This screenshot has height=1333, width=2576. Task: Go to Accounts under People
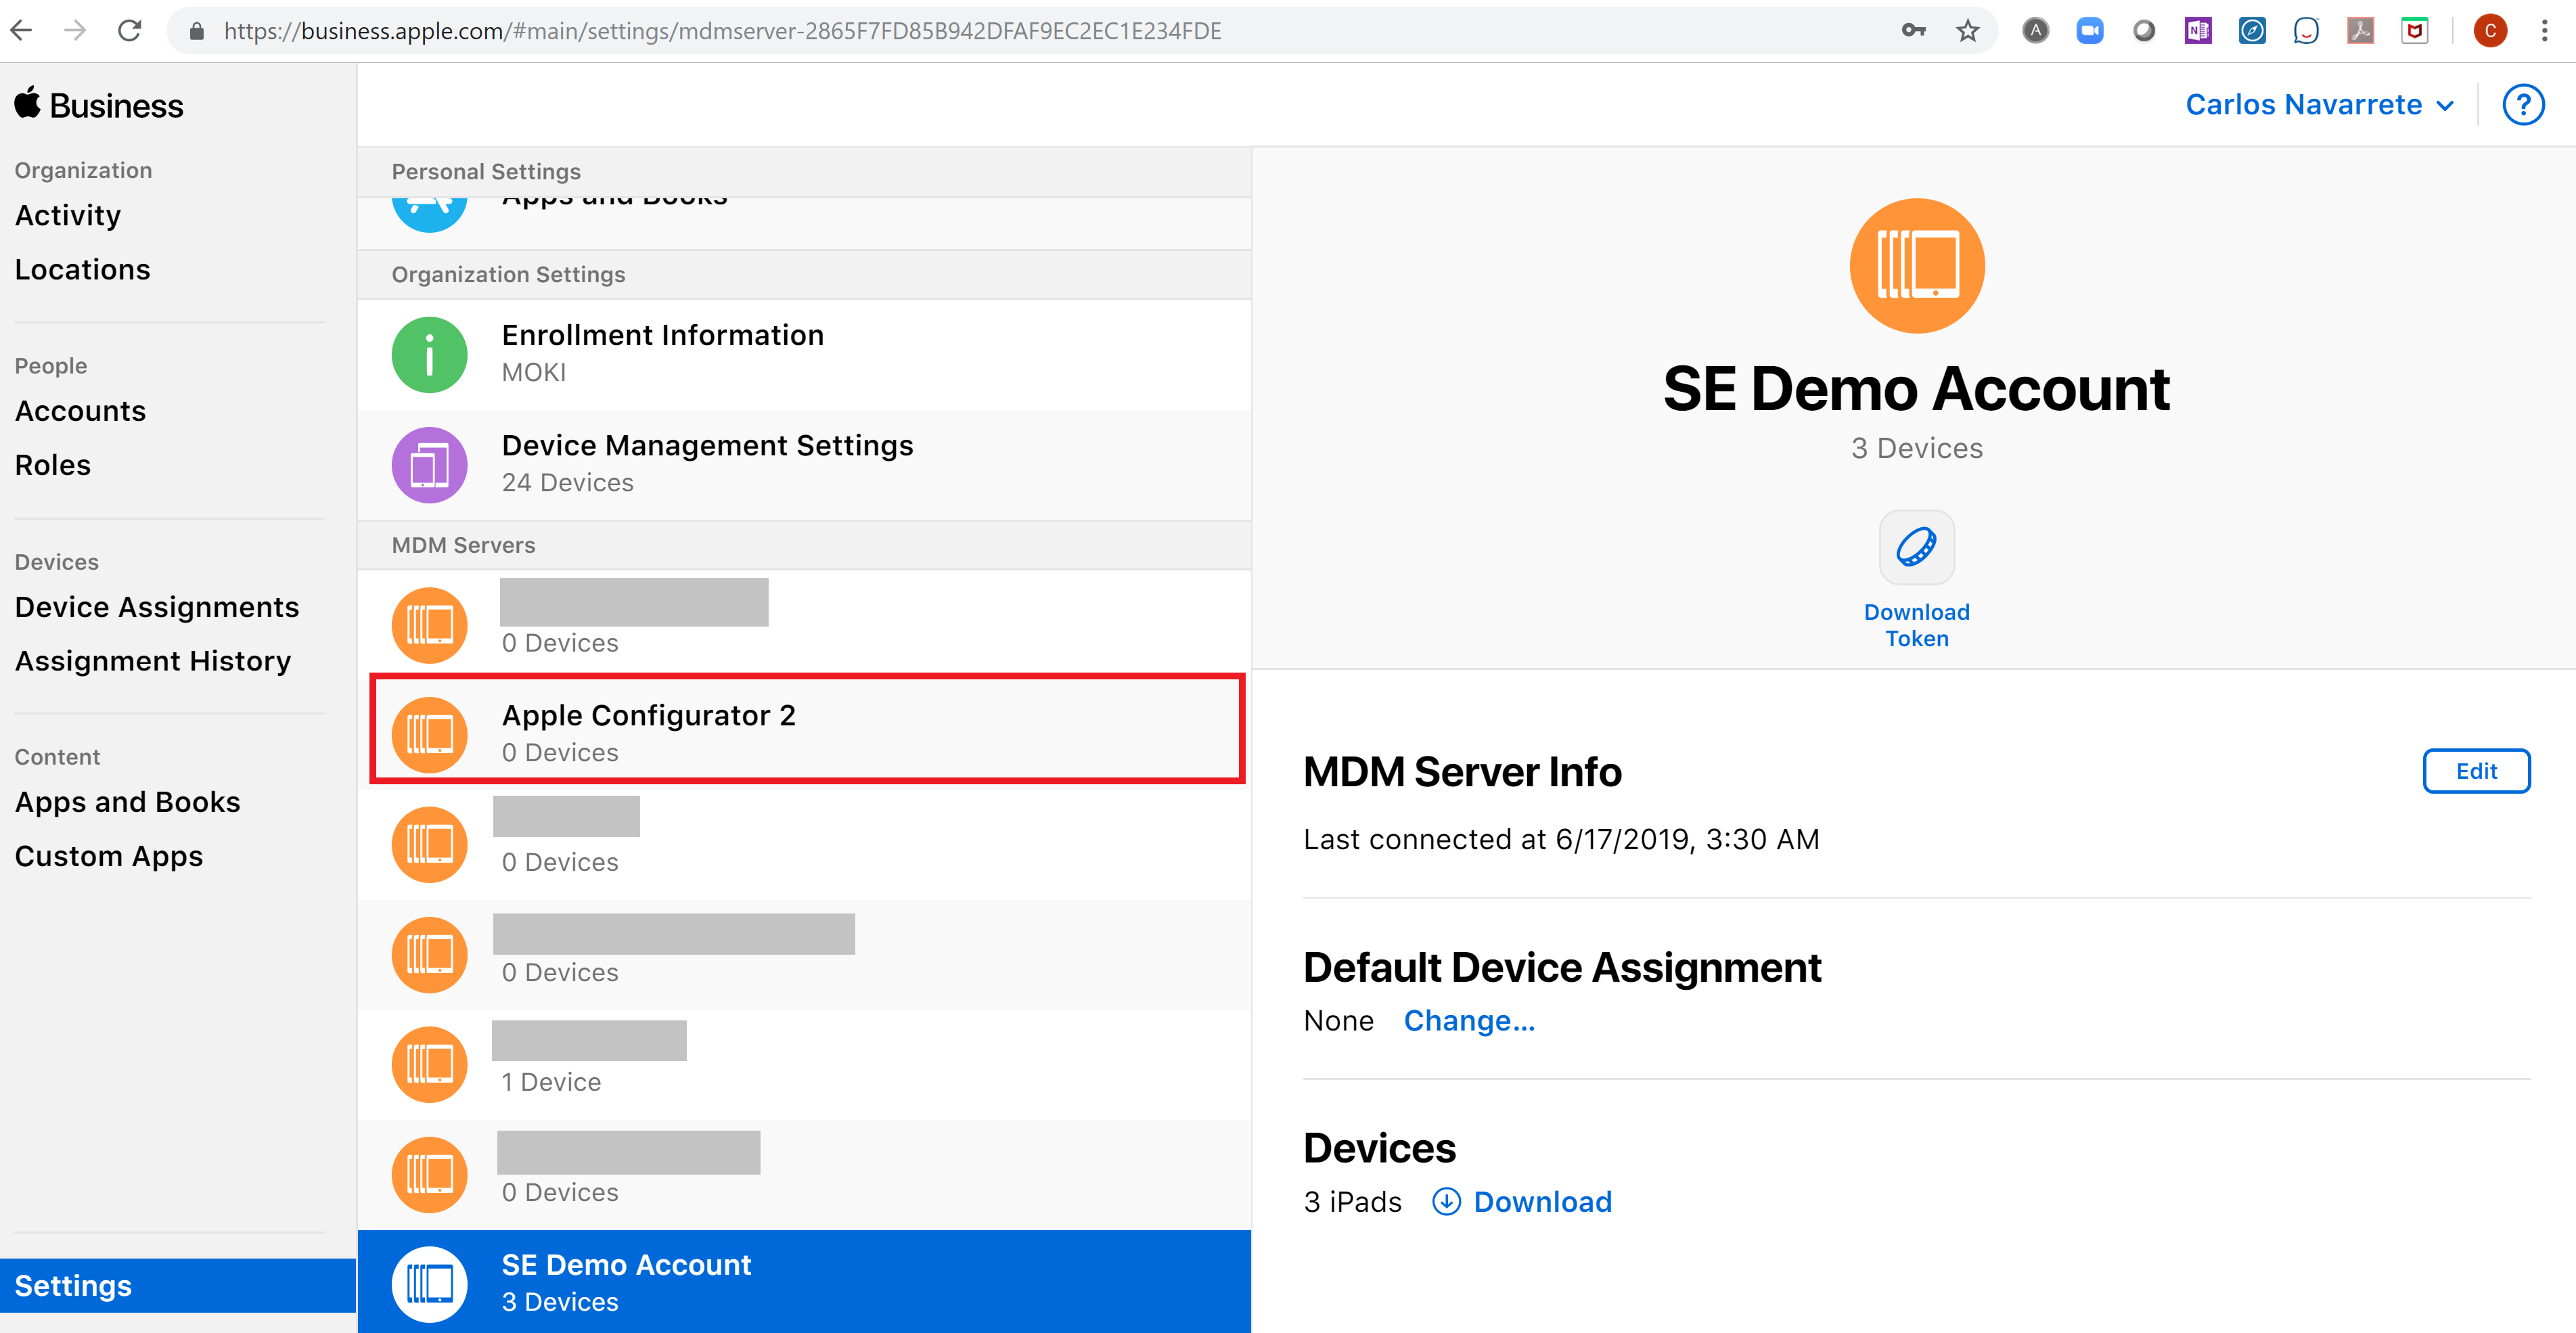(x=80, y=411)
